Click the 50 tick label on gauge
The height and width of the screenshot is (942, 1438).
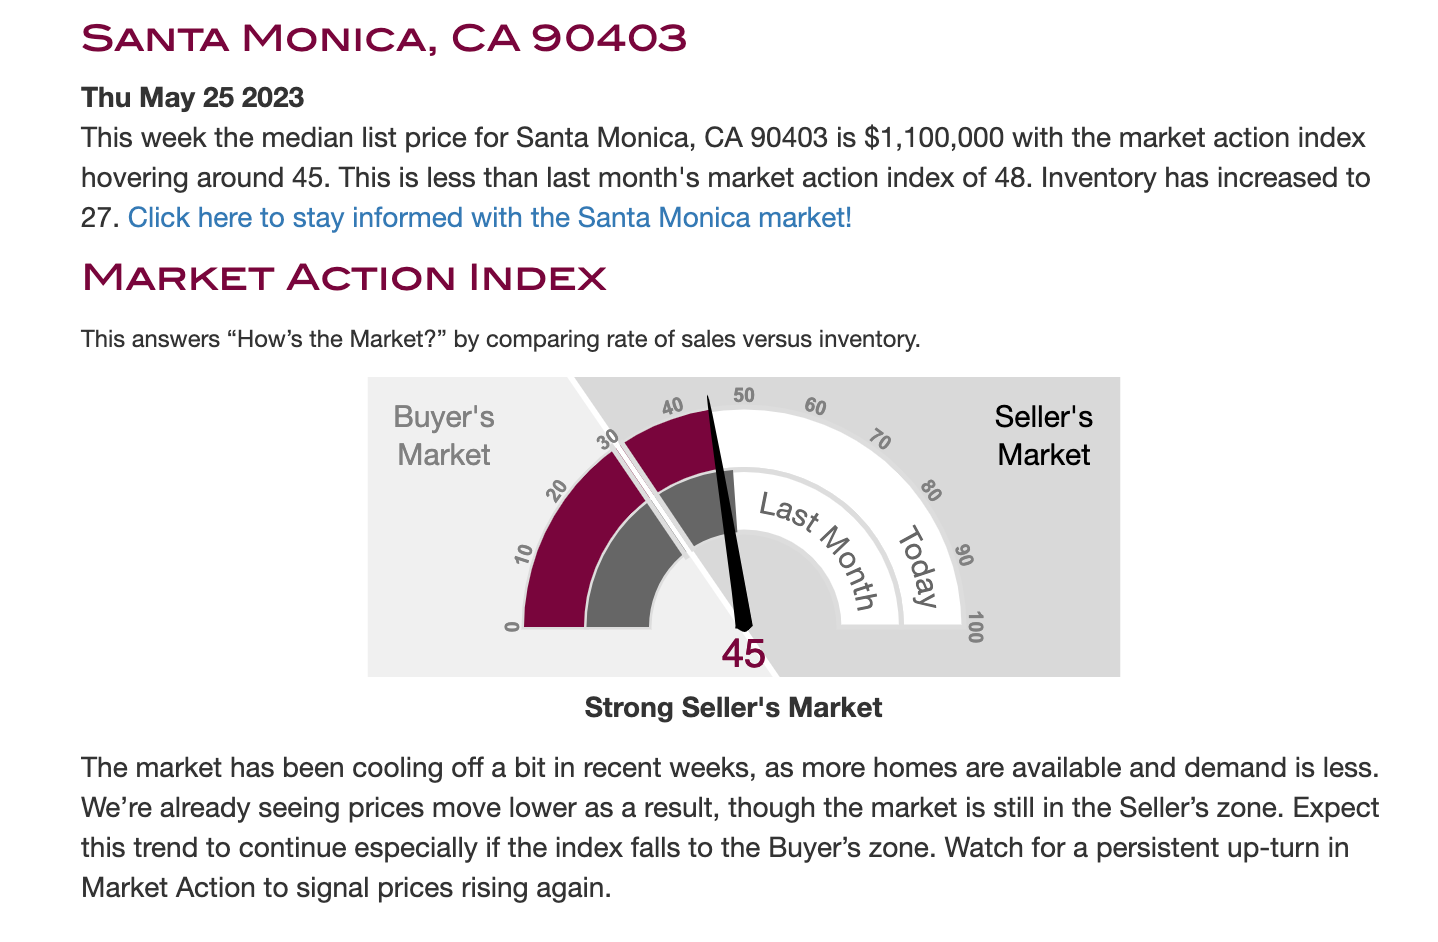click(x=744, y=395)
